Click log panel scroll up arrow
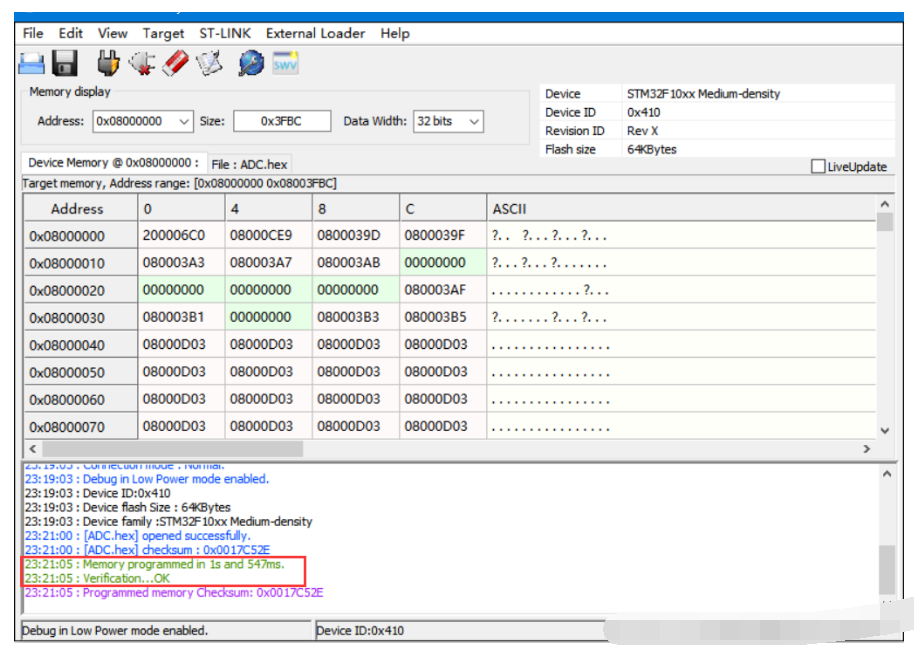914x650 pixels. point(887,474)
